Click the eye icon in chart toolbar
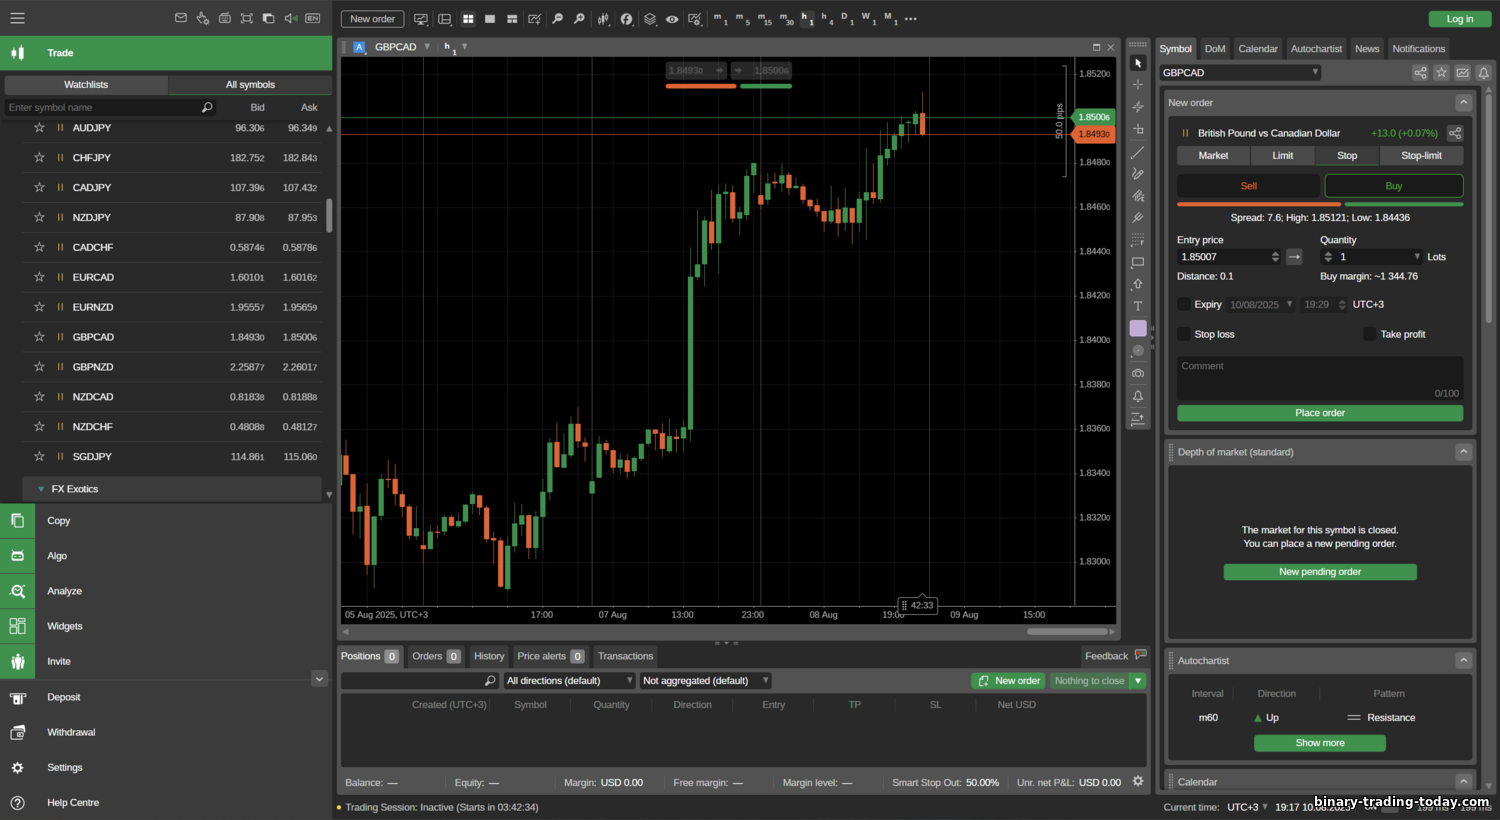1500x820 pixels. click(x=672, y=19)
